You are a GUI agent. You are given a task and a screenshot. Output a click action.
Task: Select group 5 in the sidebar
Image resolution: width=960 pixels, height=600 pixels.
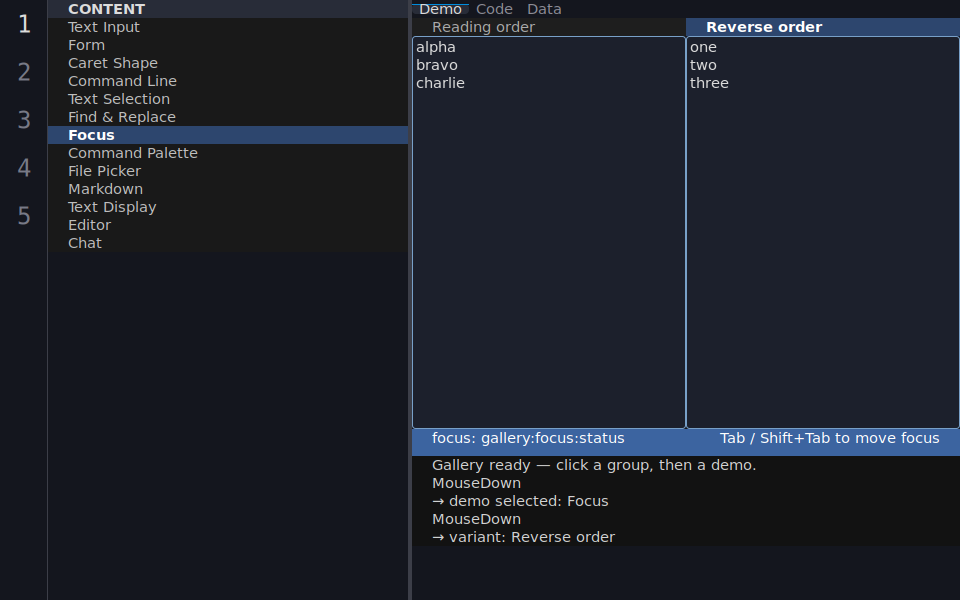click(x=24, y=216)
